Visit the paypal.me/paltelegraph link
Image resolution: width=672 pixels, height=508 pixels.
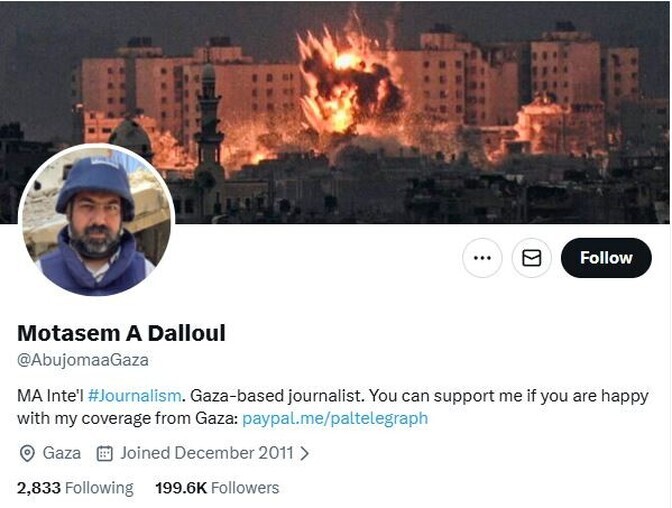point(335,418)
